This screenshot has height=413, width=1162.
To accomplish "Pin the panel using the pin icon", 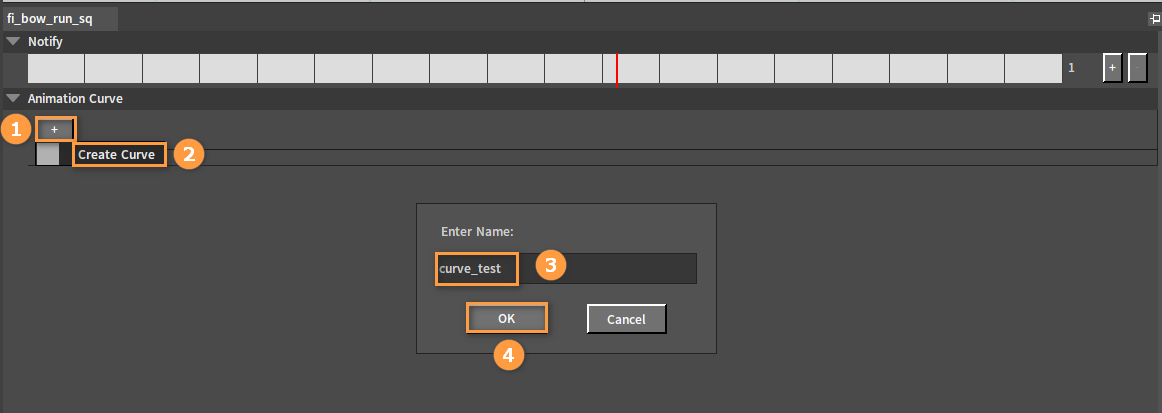I will pyautogui.click(x=1155, y=19).
